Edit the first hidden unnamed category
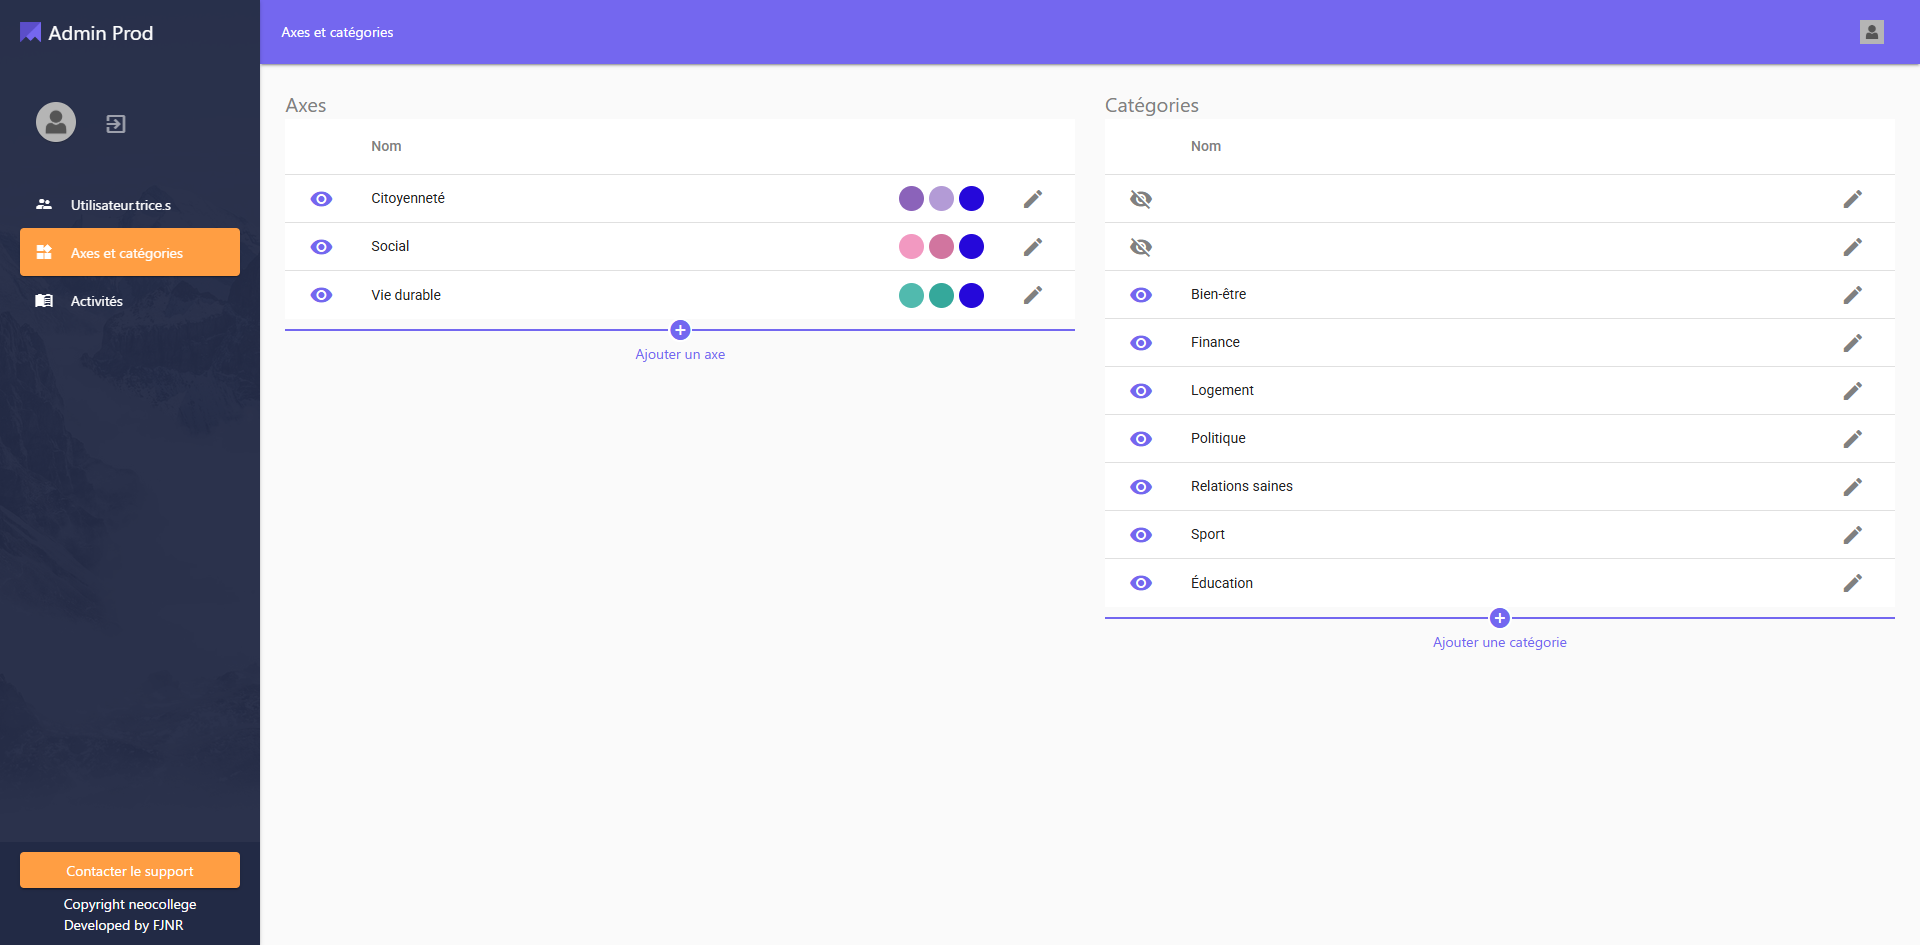The width and height of the screenshot is (1920, 945). (x=1853, y=199)
